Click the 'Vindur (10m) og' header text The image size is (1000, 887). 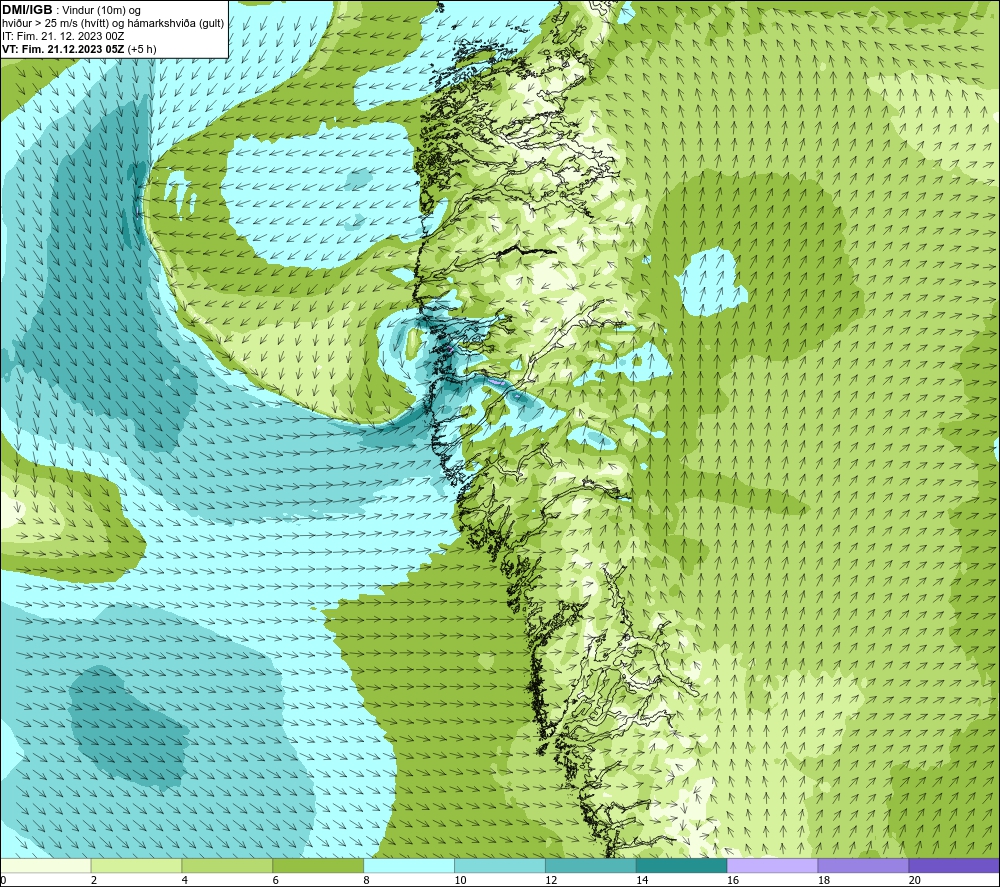tap(102, 10)
